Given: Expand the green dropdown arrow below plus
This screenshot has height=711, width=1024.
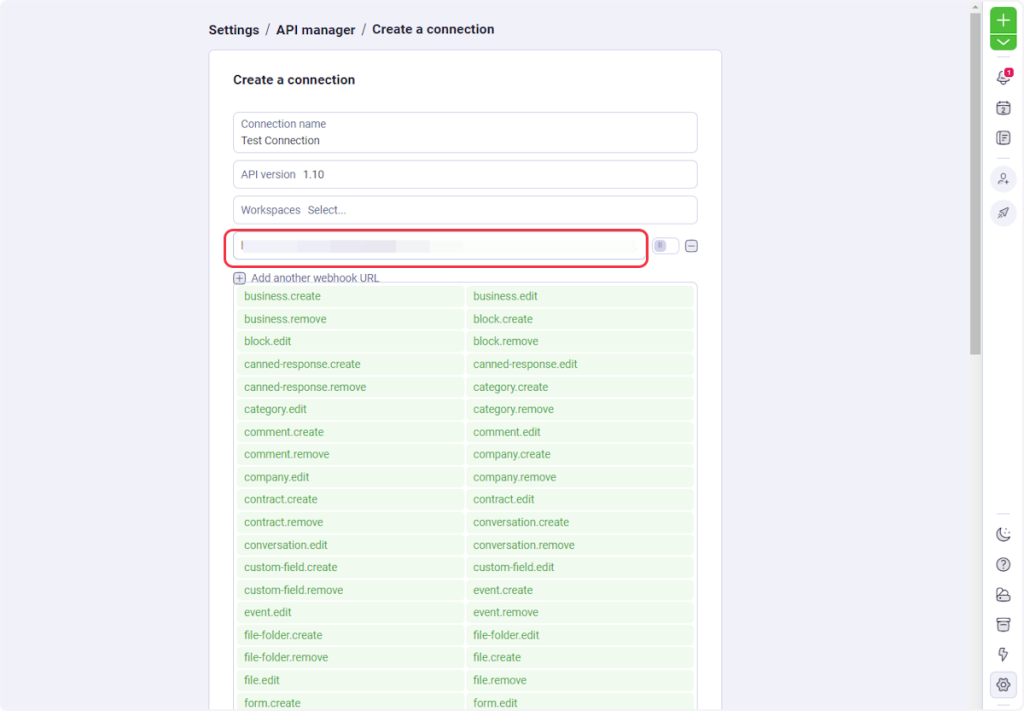Looking at the screenshot, I should pos(1003,42).
